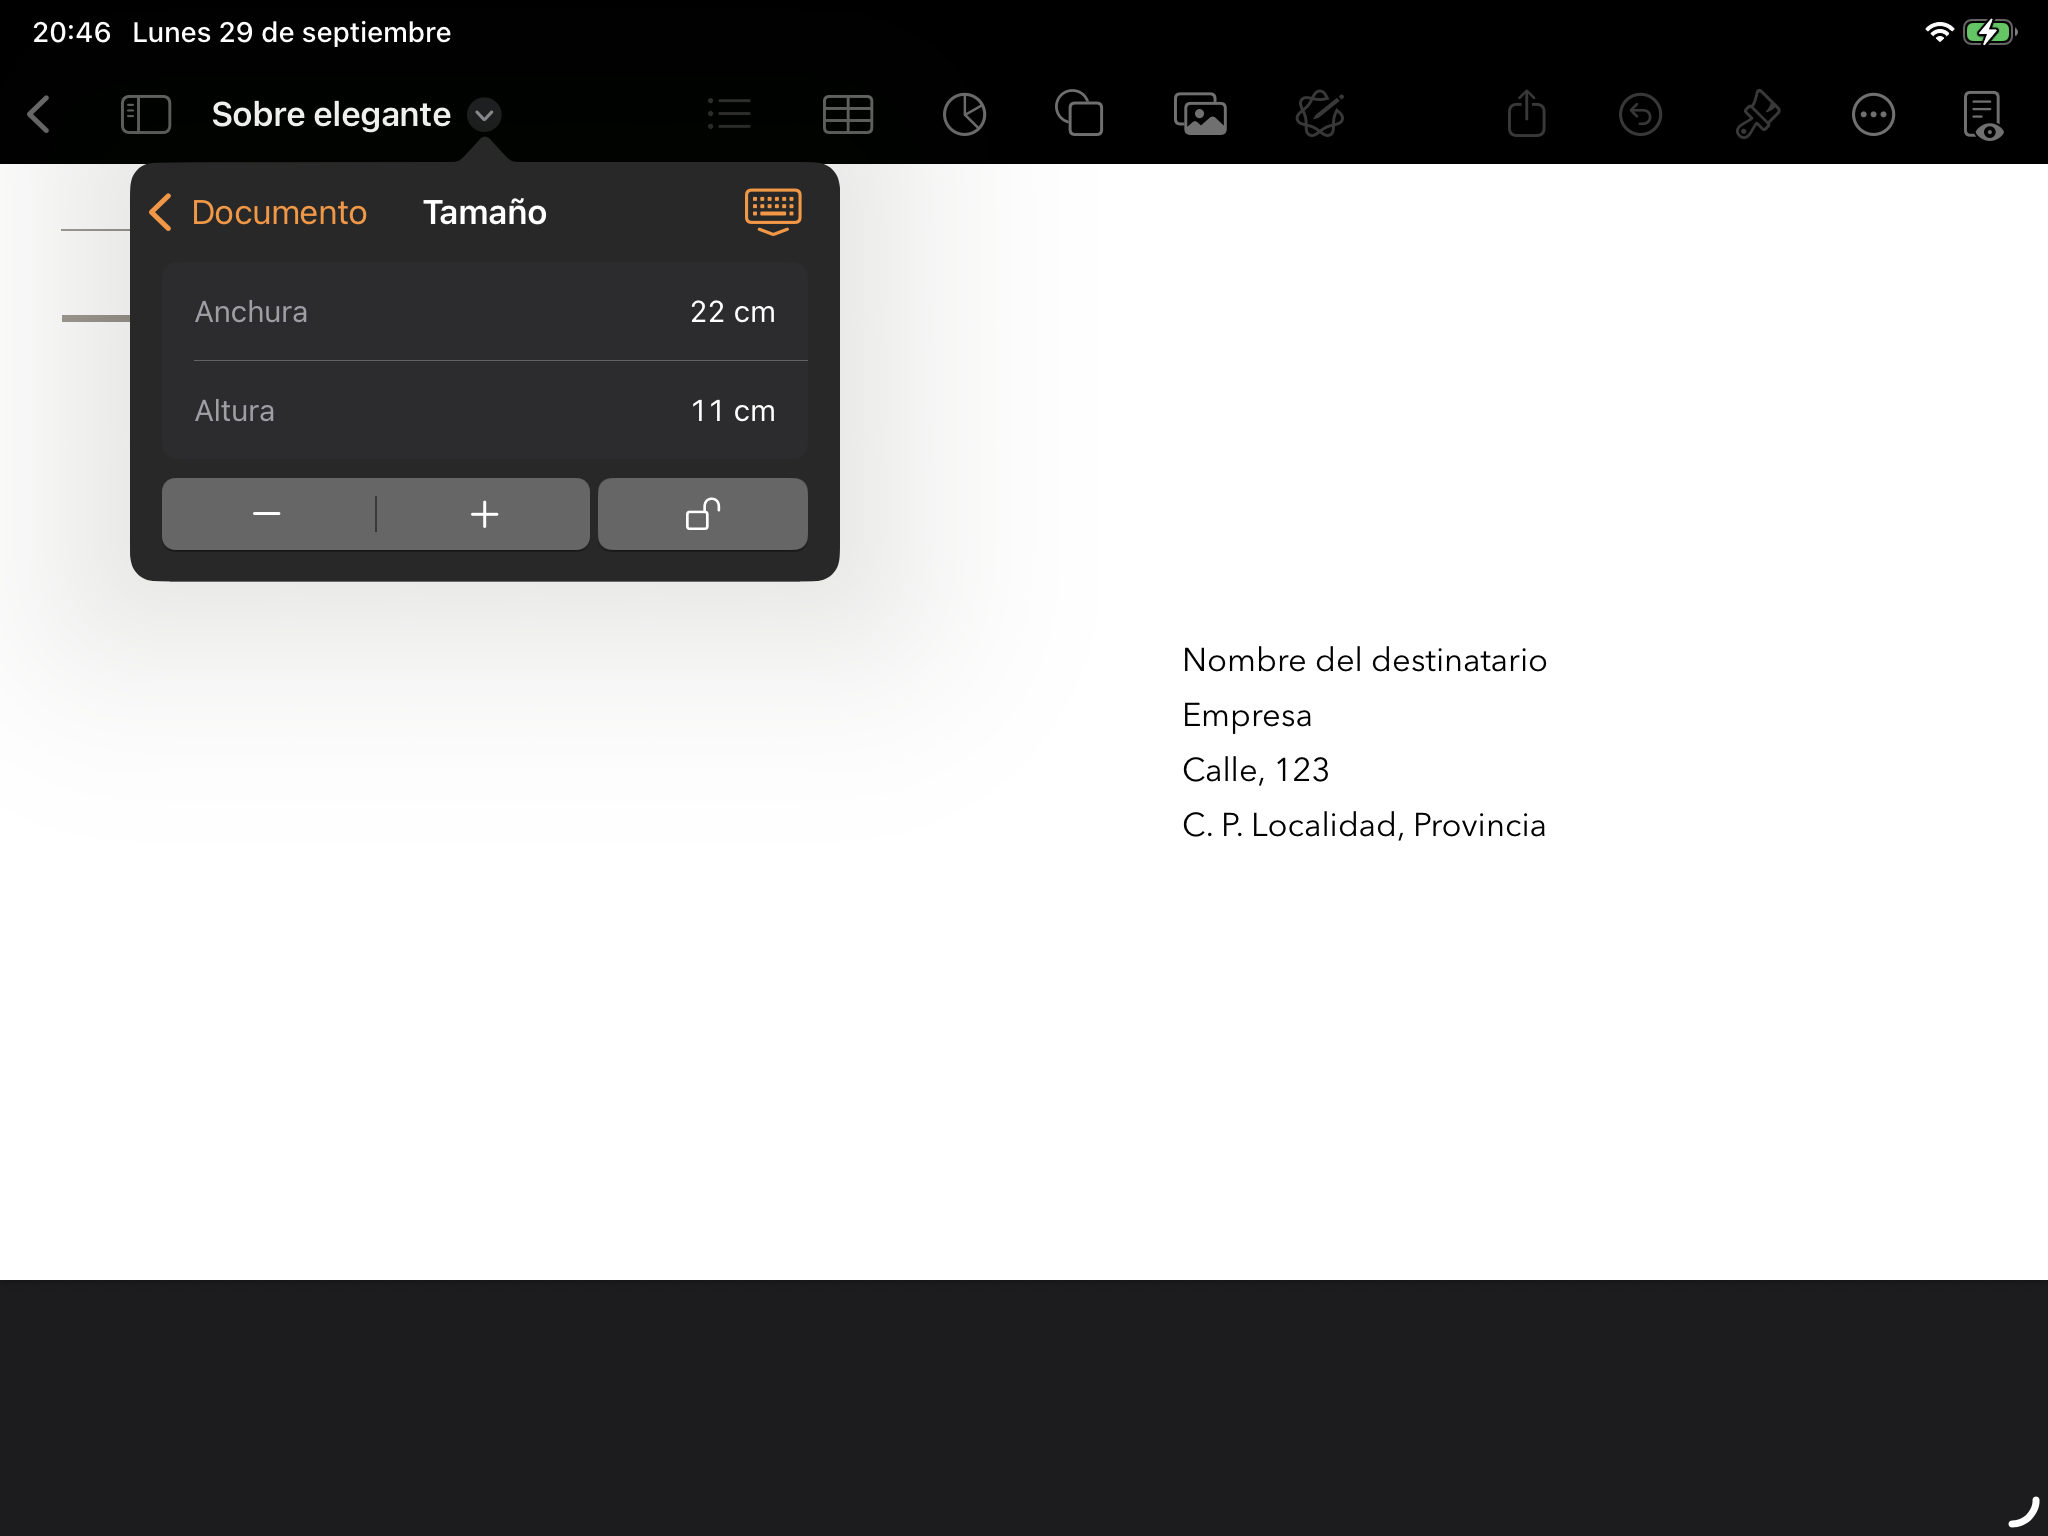This screenshot has width=2048, height=1536.
Task: Tap the share icon
Action: (1526, 114)
